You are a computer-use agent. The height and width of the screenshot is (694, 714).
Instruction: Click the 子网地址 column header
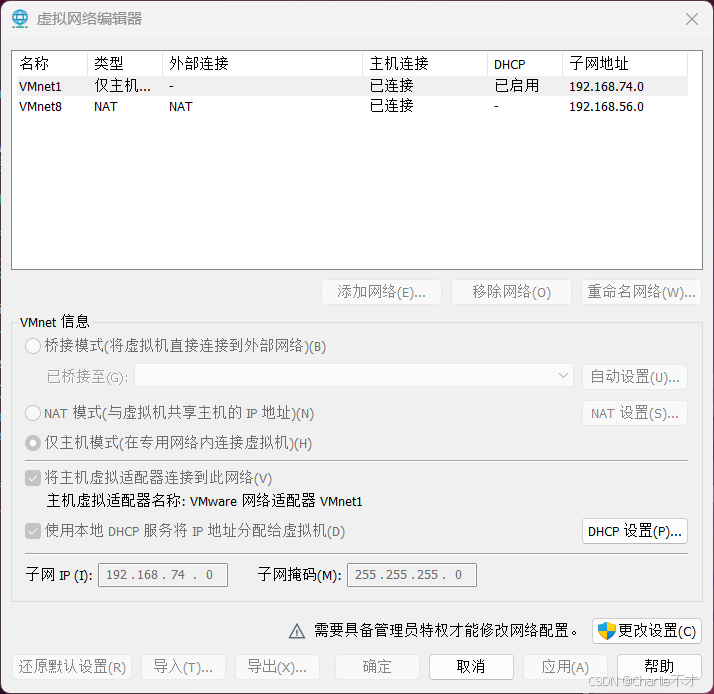click(x=625, y=63)
